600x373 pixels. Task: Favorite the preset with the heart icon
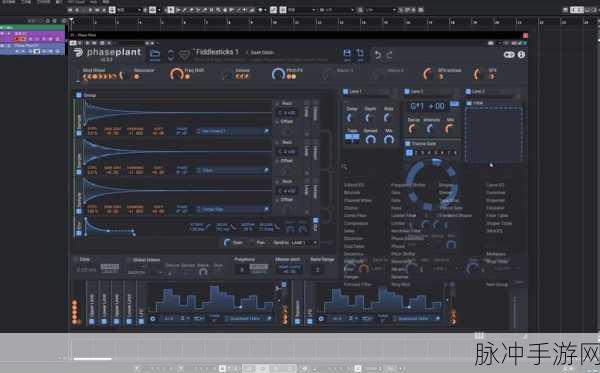(x=184, y=55)
